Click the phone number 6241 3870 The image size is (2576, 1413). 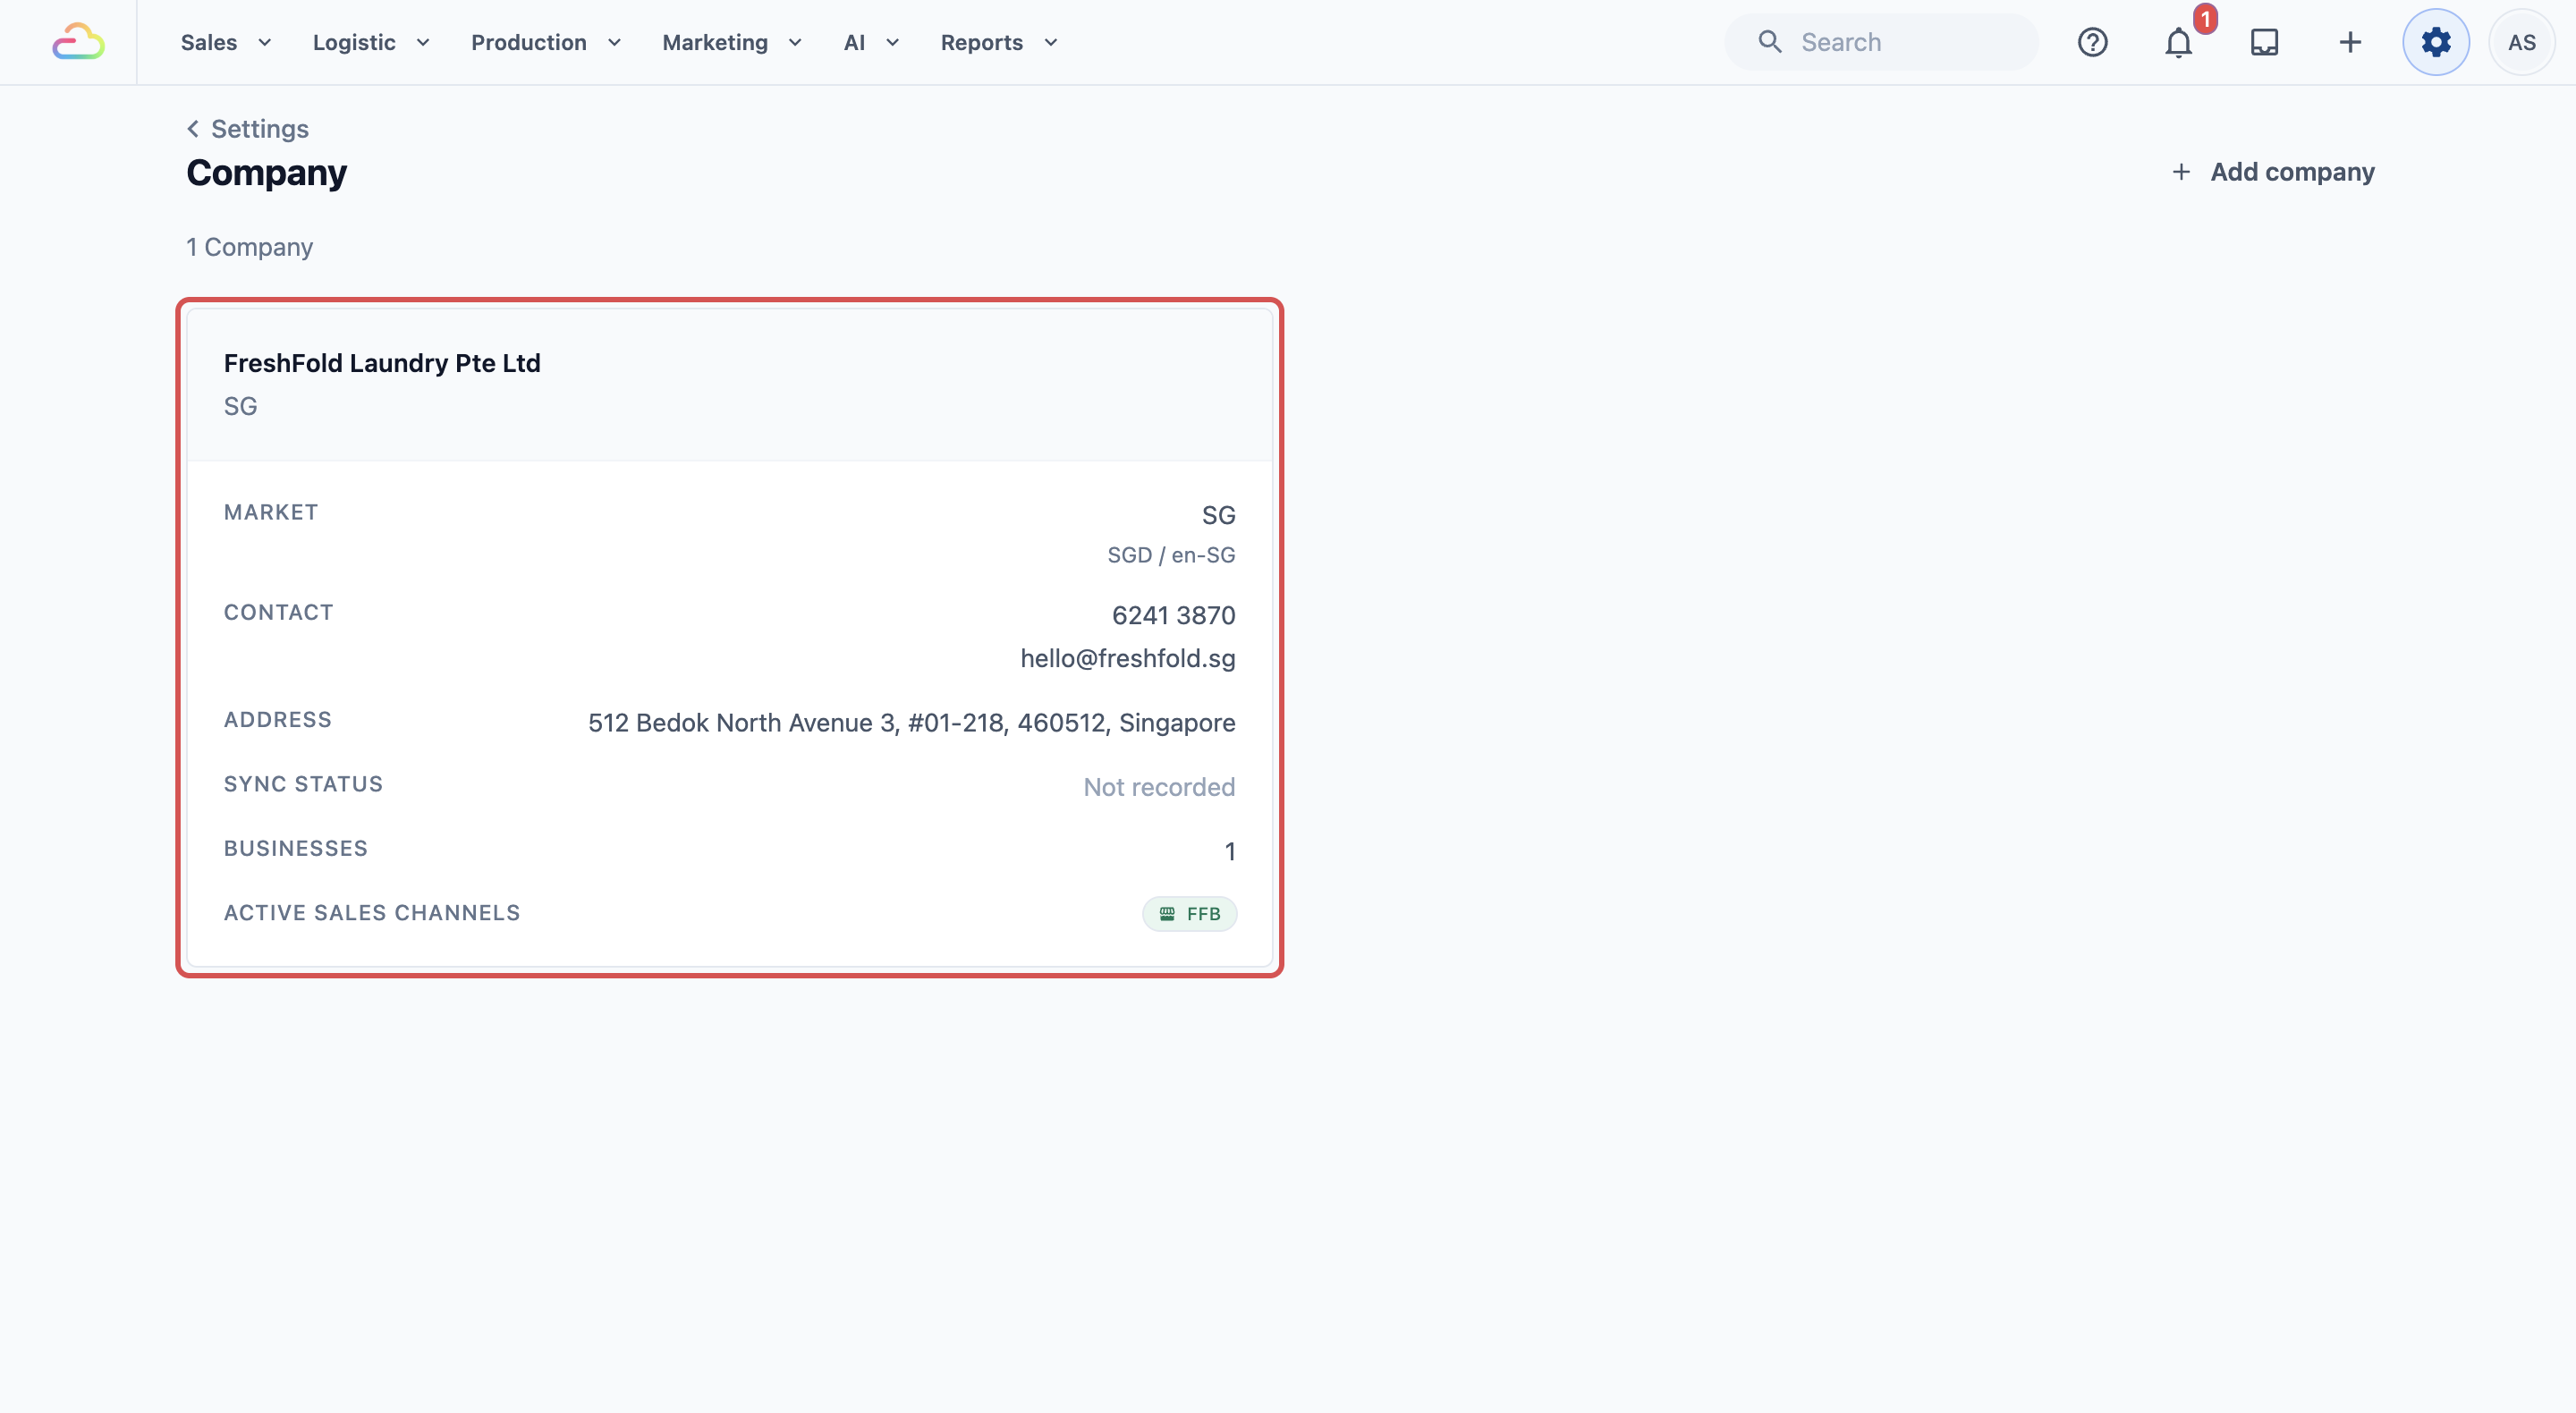(x=1173, y=615)
